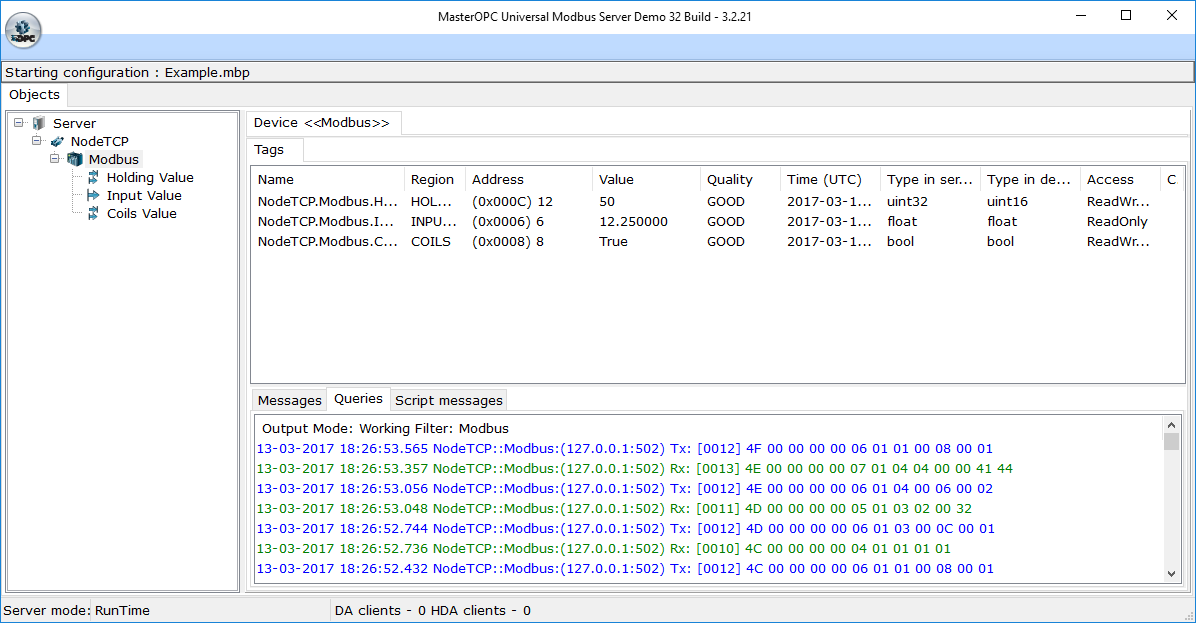1196x623 pixels.
Task: Select the NodeTCP.Modbus.I... tag row
Action: [717, 222]
